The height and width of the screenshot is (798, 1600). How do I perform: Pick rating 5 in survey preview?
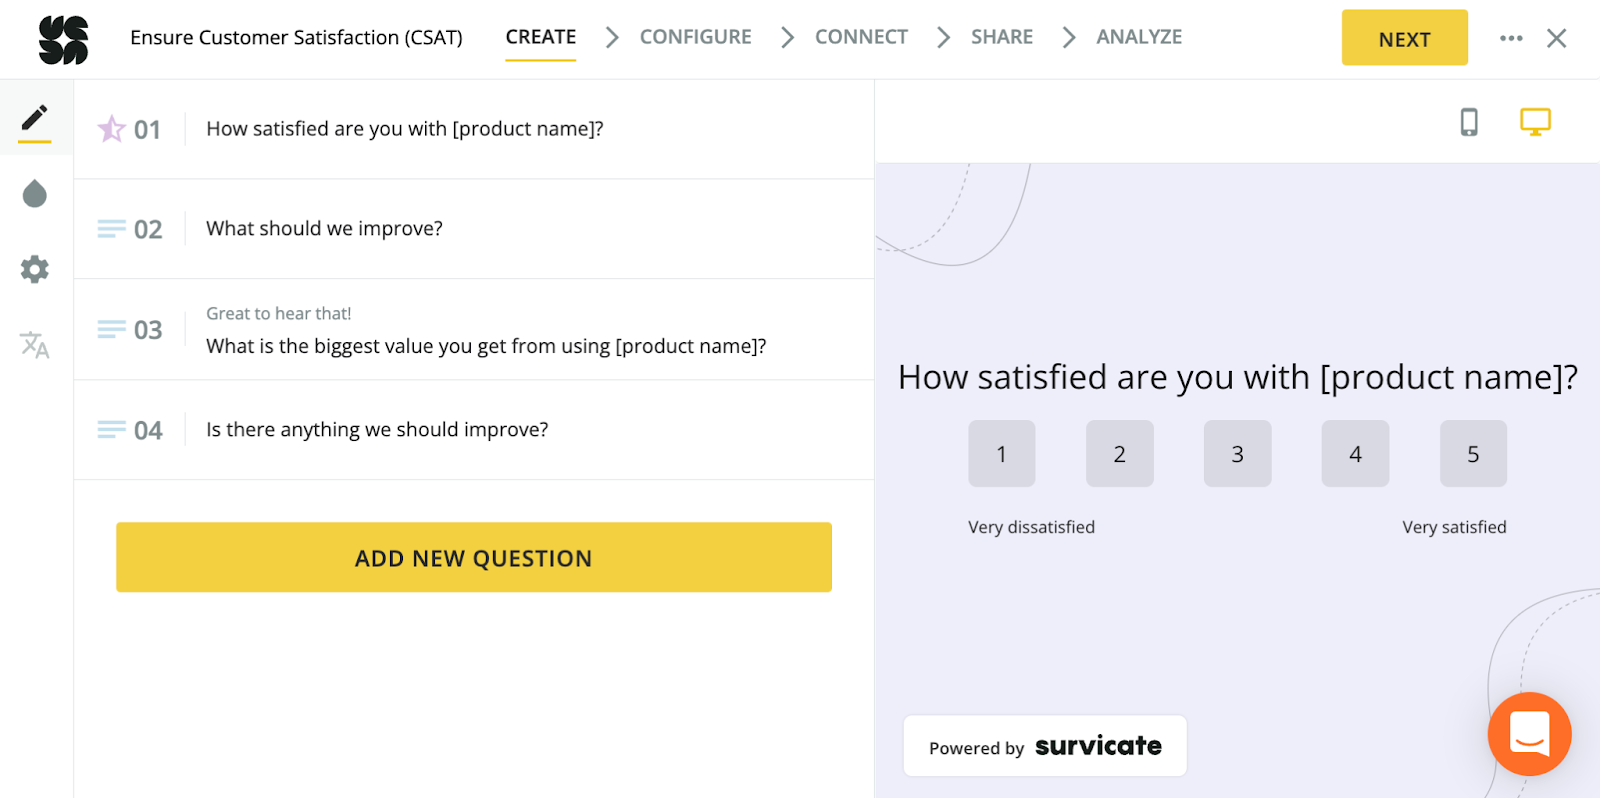[1473, 454]
